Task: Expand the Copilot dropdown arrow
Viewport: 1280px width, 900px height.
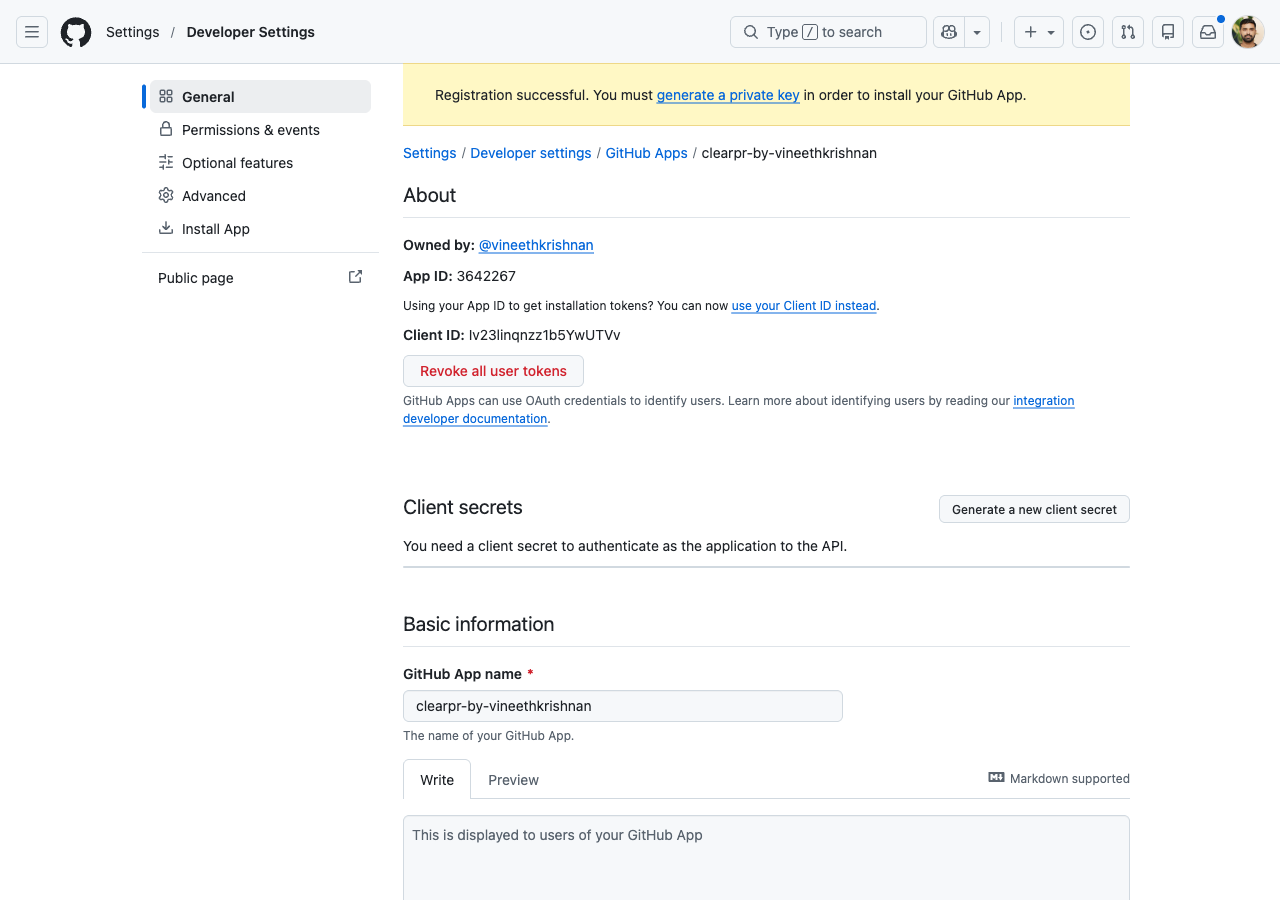Action: pos(977,32)
